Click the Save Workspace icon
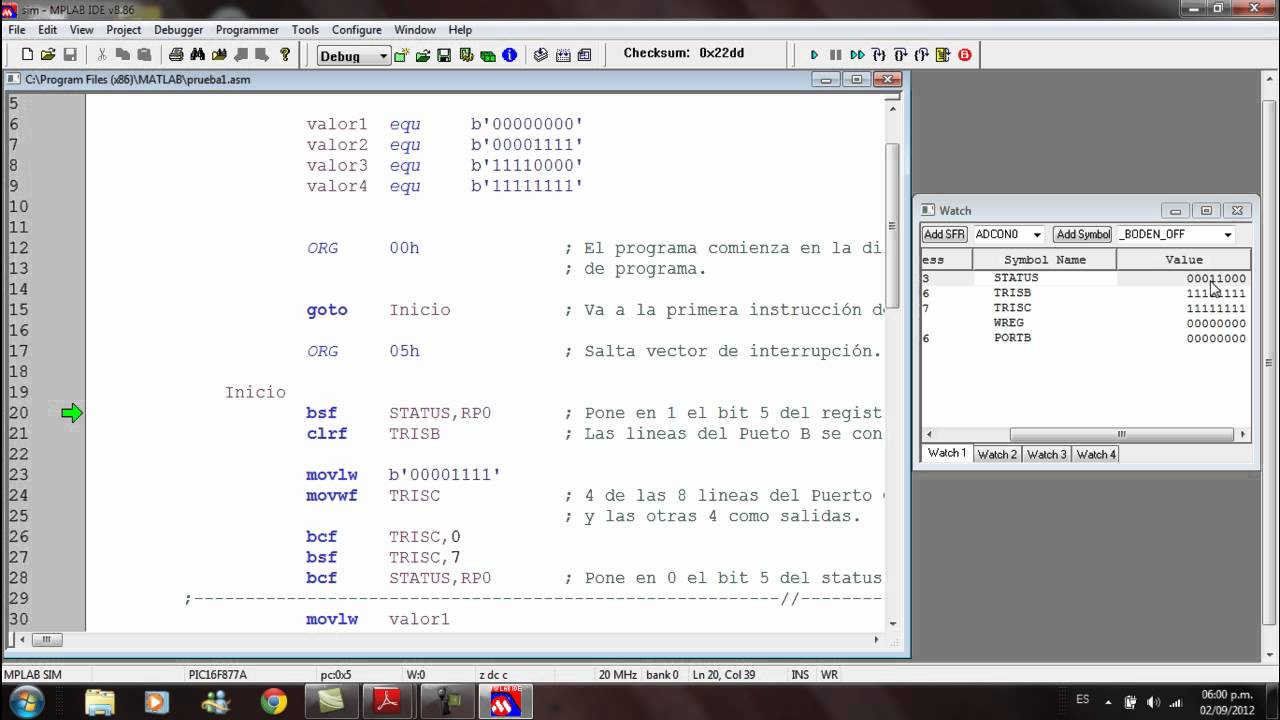1280x720 pixels. 444,56
